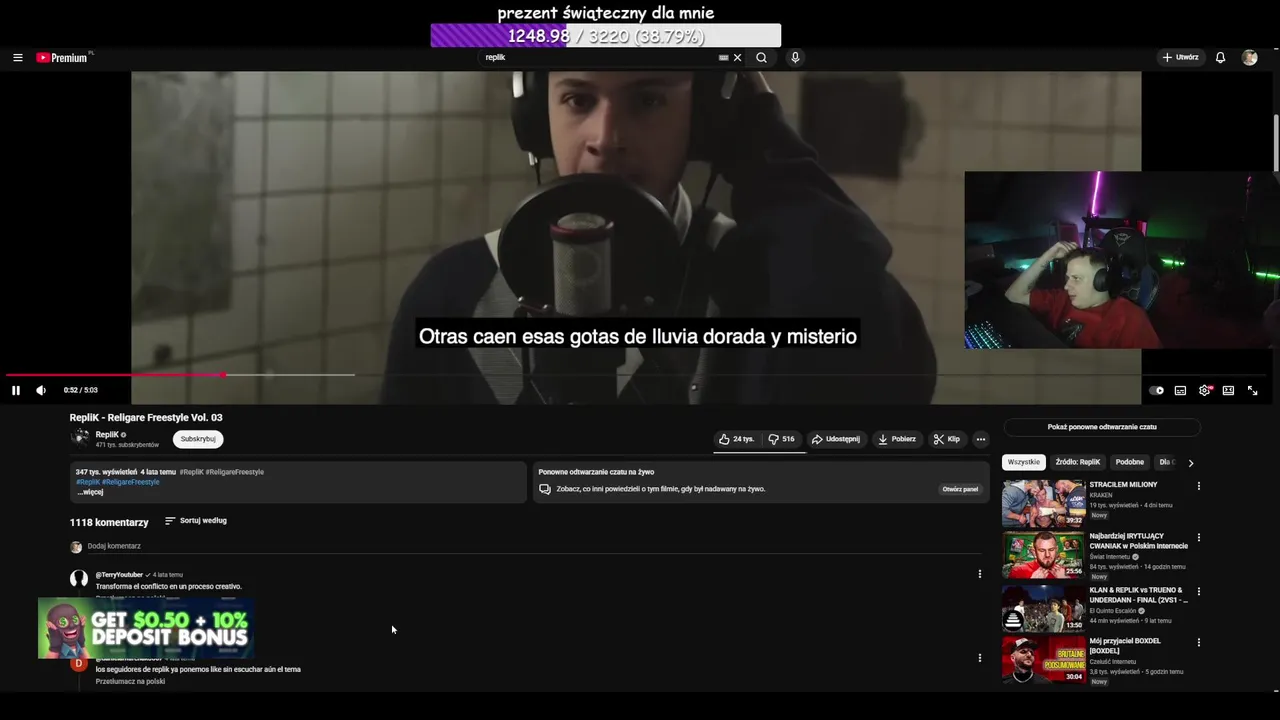Click Pobierz download button
Image resolution: width=1280 pixels, height=720 pixels.
[x=897, y=439]
